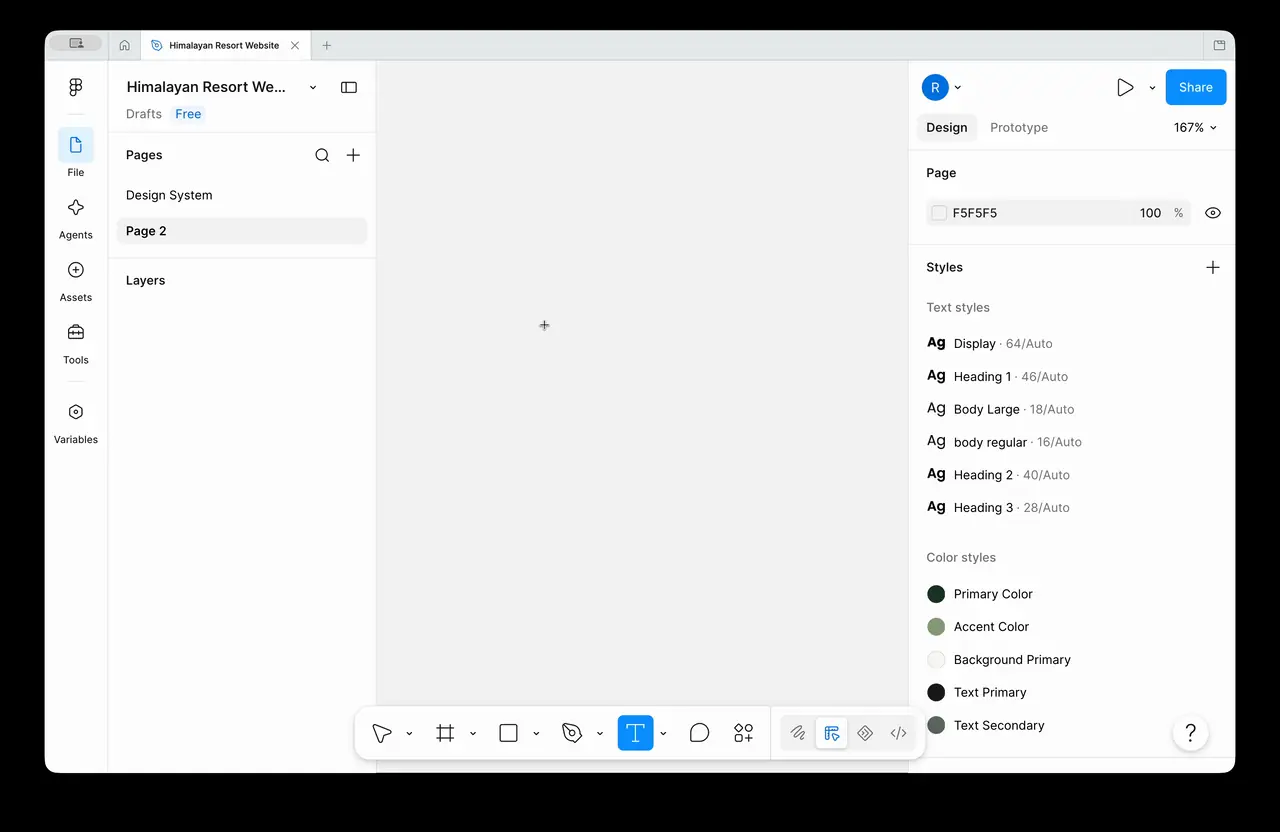
Task: Toggle the diamond mode icon beside Dev Mode
Action: [x=865, y=733]
